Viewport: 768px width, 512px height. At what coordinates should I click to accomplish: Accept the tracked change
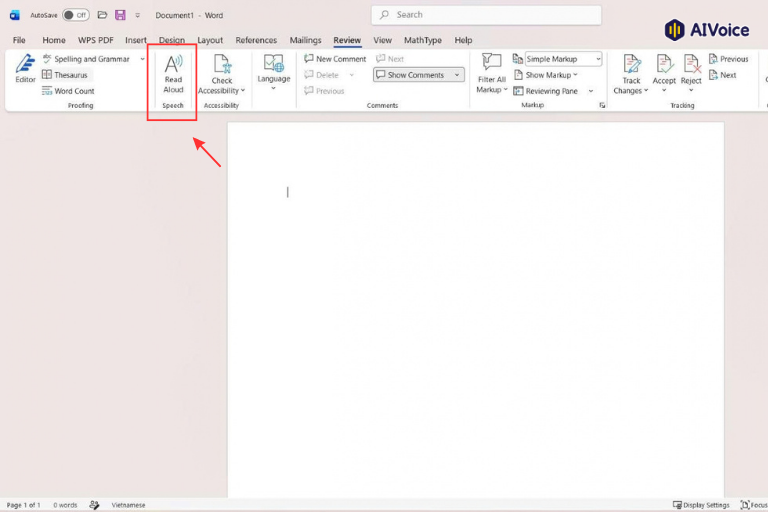tap(664, 69)
